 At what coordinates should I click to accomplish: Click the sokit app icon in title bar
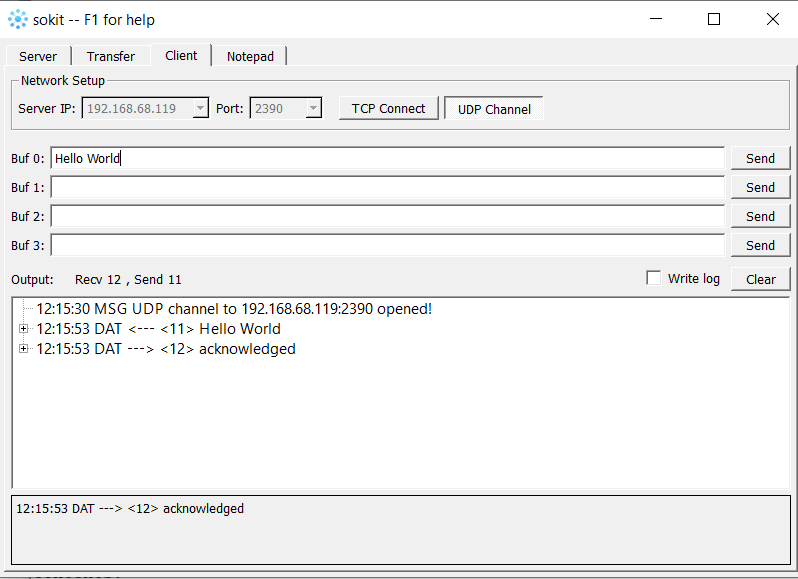(17, 19)
